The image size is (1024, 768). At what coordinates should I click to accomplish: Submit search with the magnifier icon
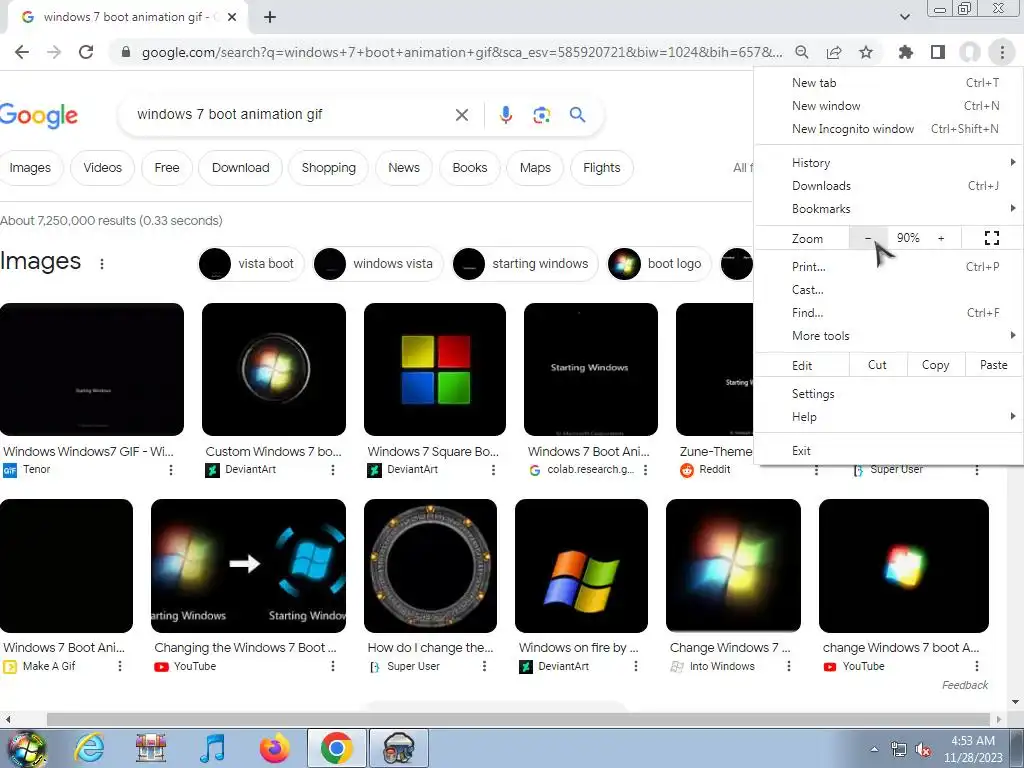[x=577, y=115]
